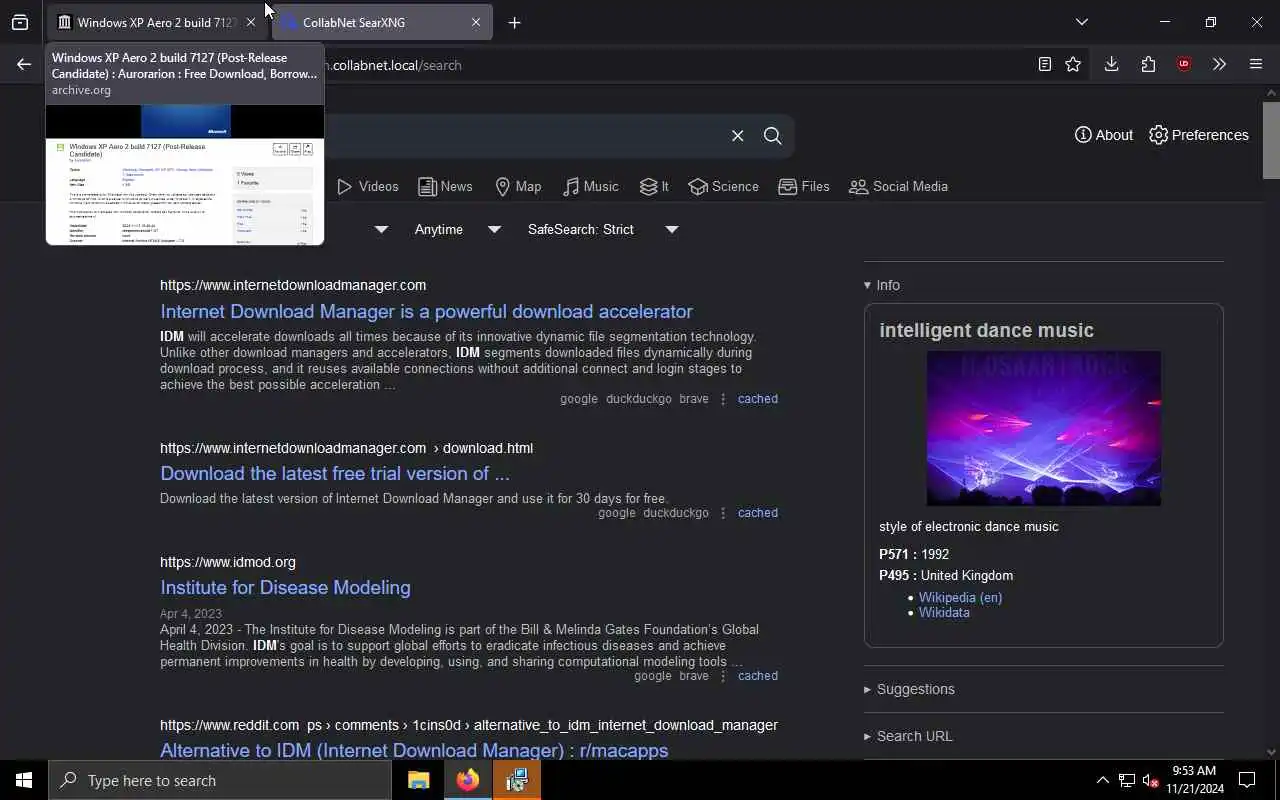The height and width of the screenshot is (800, 1280).
Task: Go back with the browser back arrow
Action: (x=24, y=64)
